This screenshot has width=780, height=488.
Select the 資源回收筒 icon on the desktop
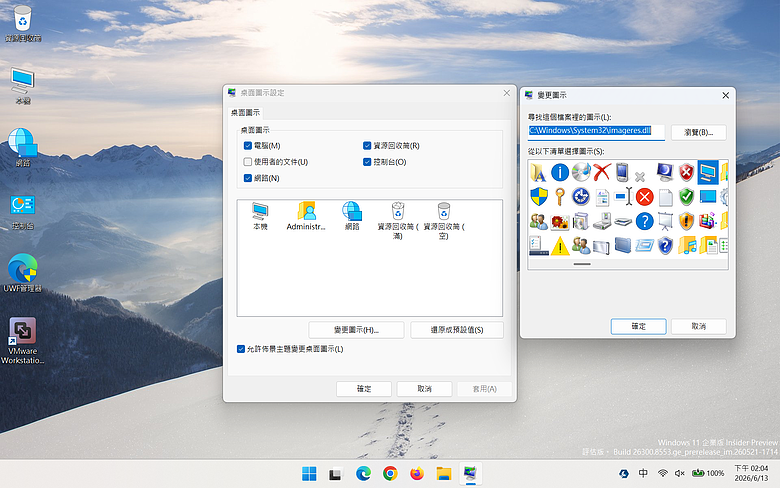tap(22, 23)
